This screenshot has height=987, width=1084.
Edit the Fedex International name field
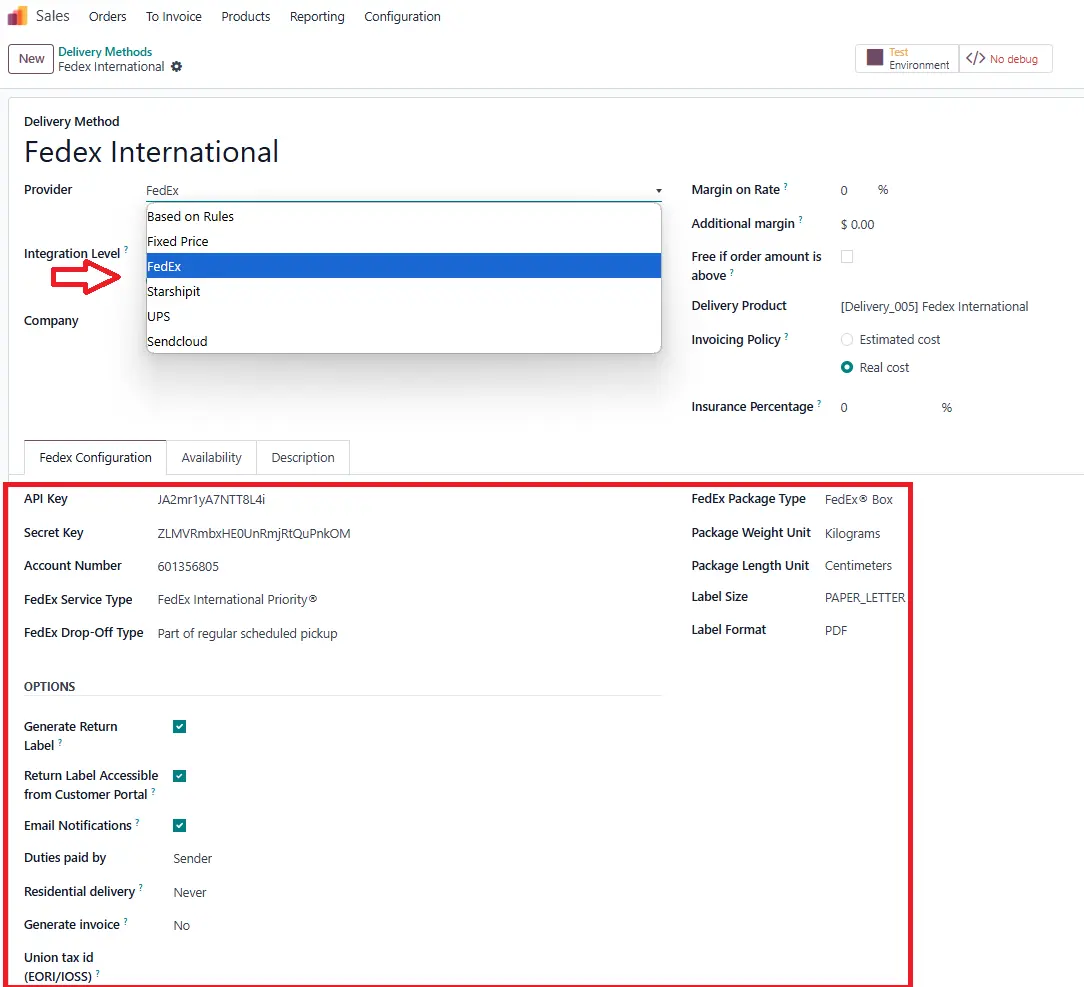(x=151, y=152)
